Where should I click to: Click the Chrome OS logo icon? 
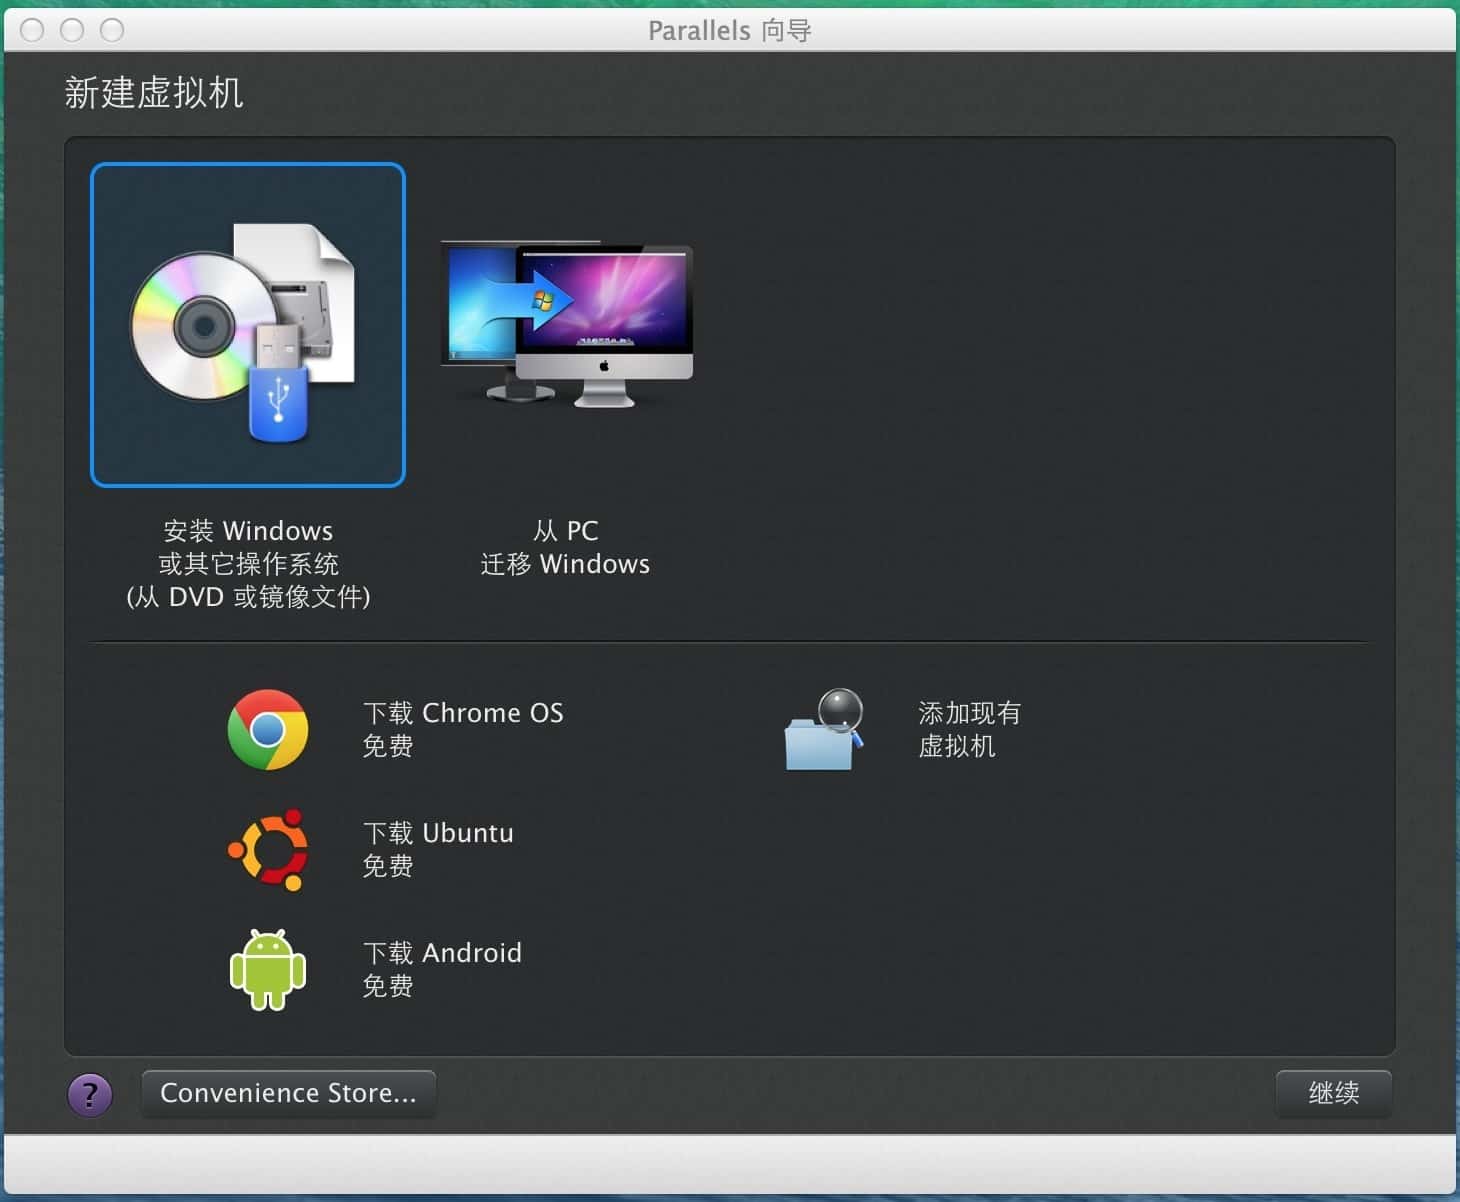268,729
